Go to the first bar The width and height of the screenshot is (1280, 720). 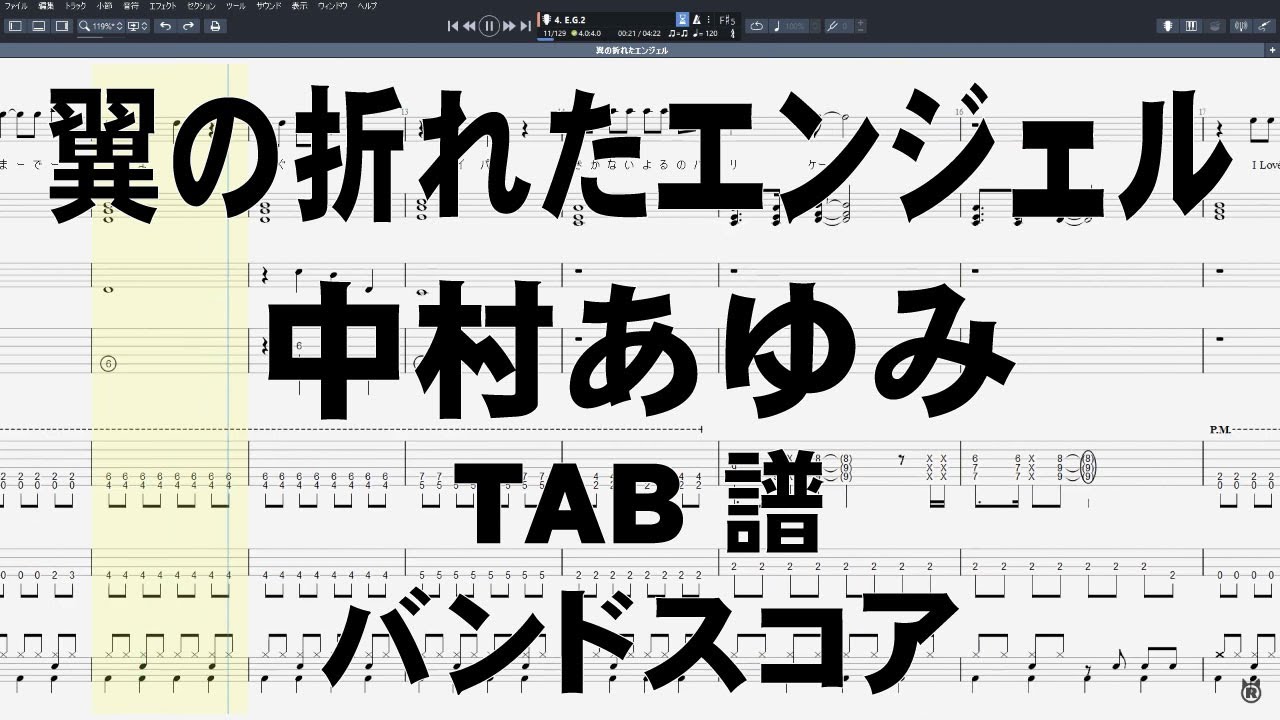pyautogui.click(x=453, y=26)
